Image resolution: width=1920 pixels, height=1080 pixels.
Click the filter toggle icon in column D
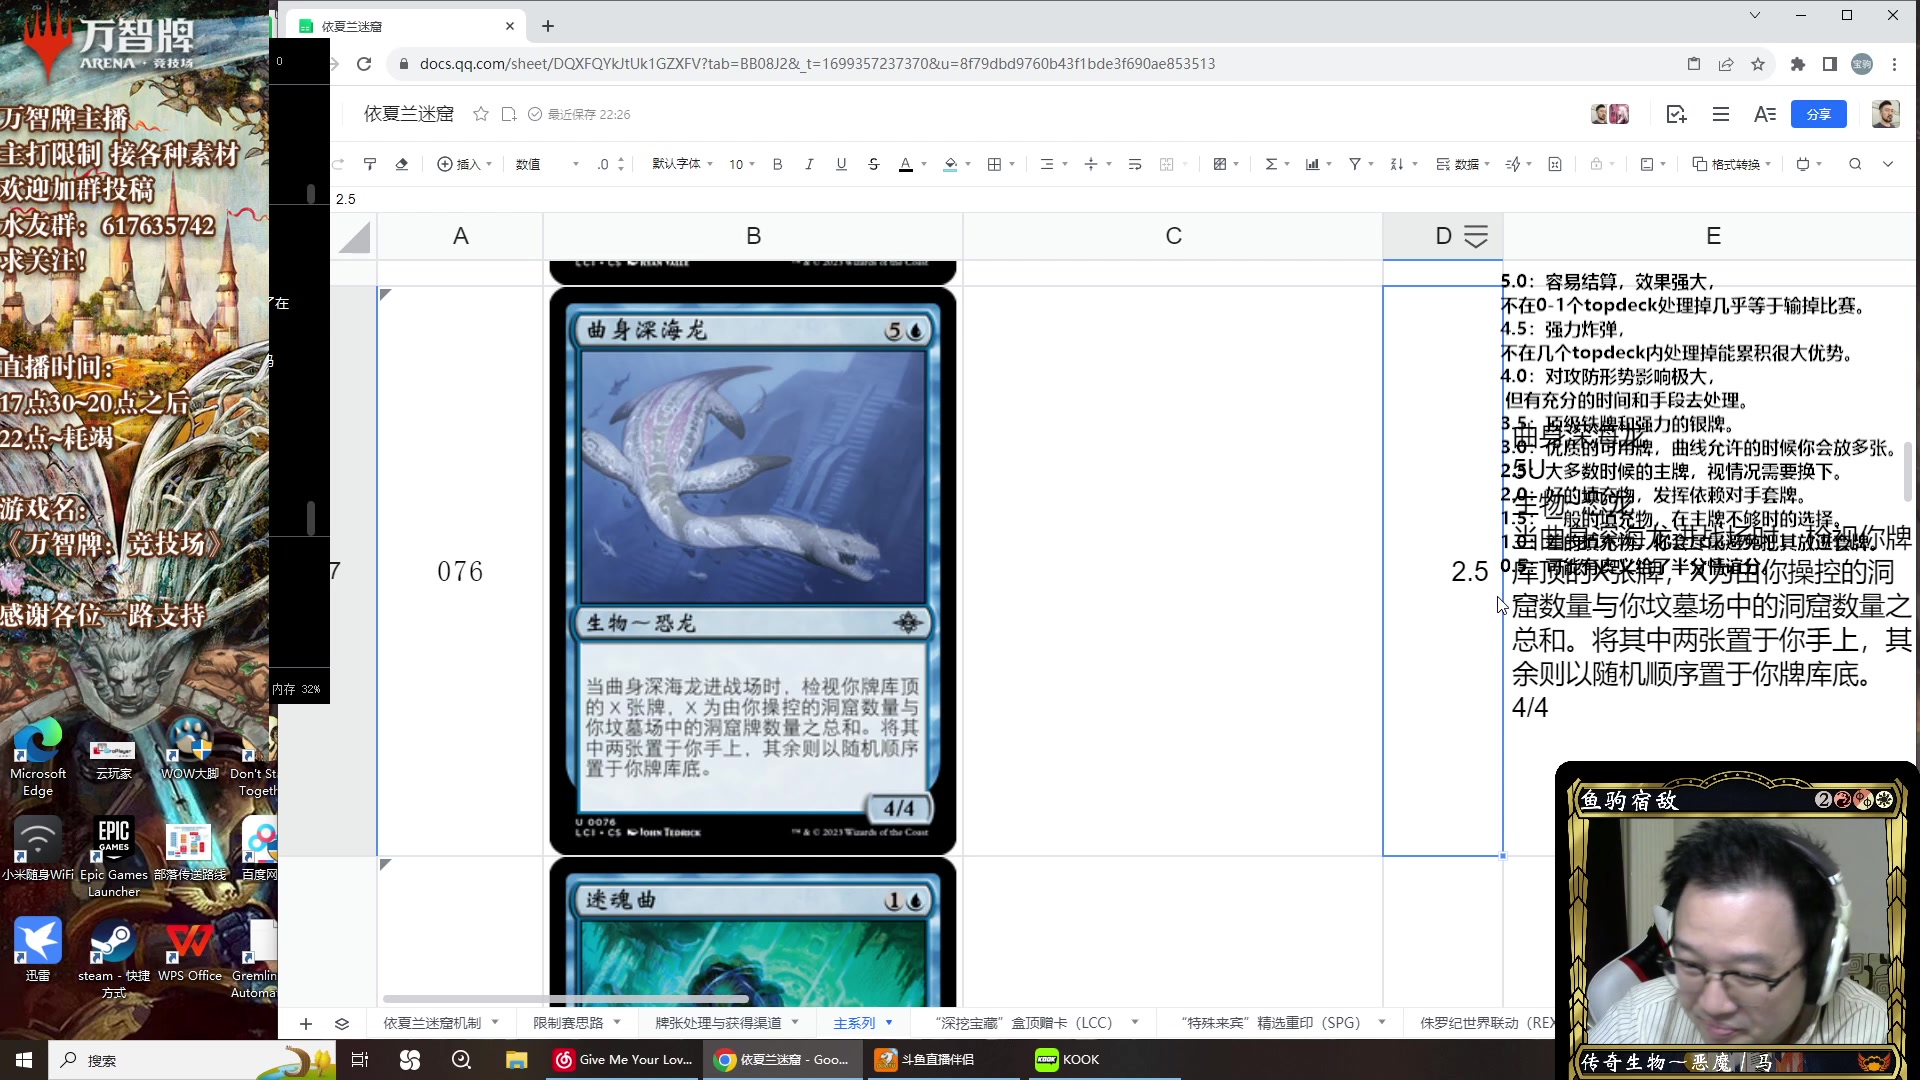pyautogui.click(x=1476, y=236)
